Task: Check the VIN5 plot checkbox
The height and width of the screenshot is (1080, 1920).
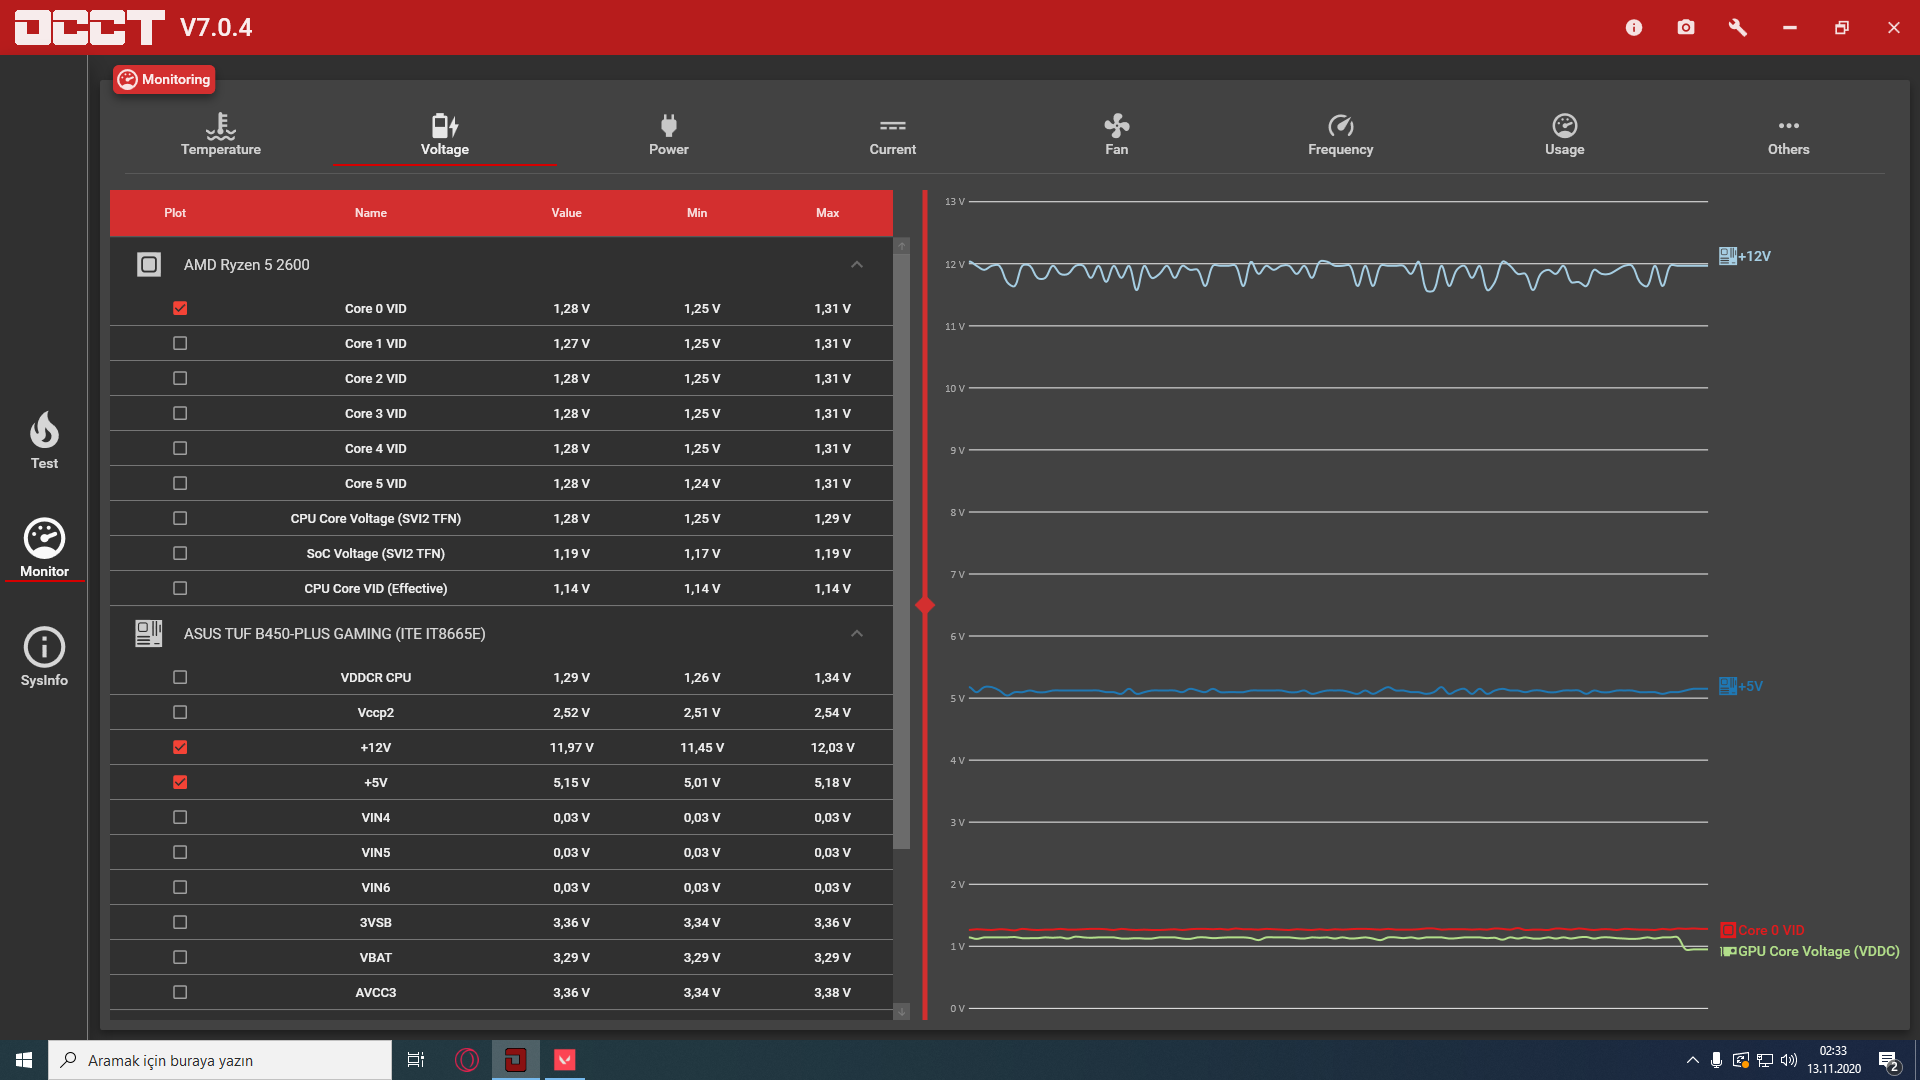Action: 180,852
